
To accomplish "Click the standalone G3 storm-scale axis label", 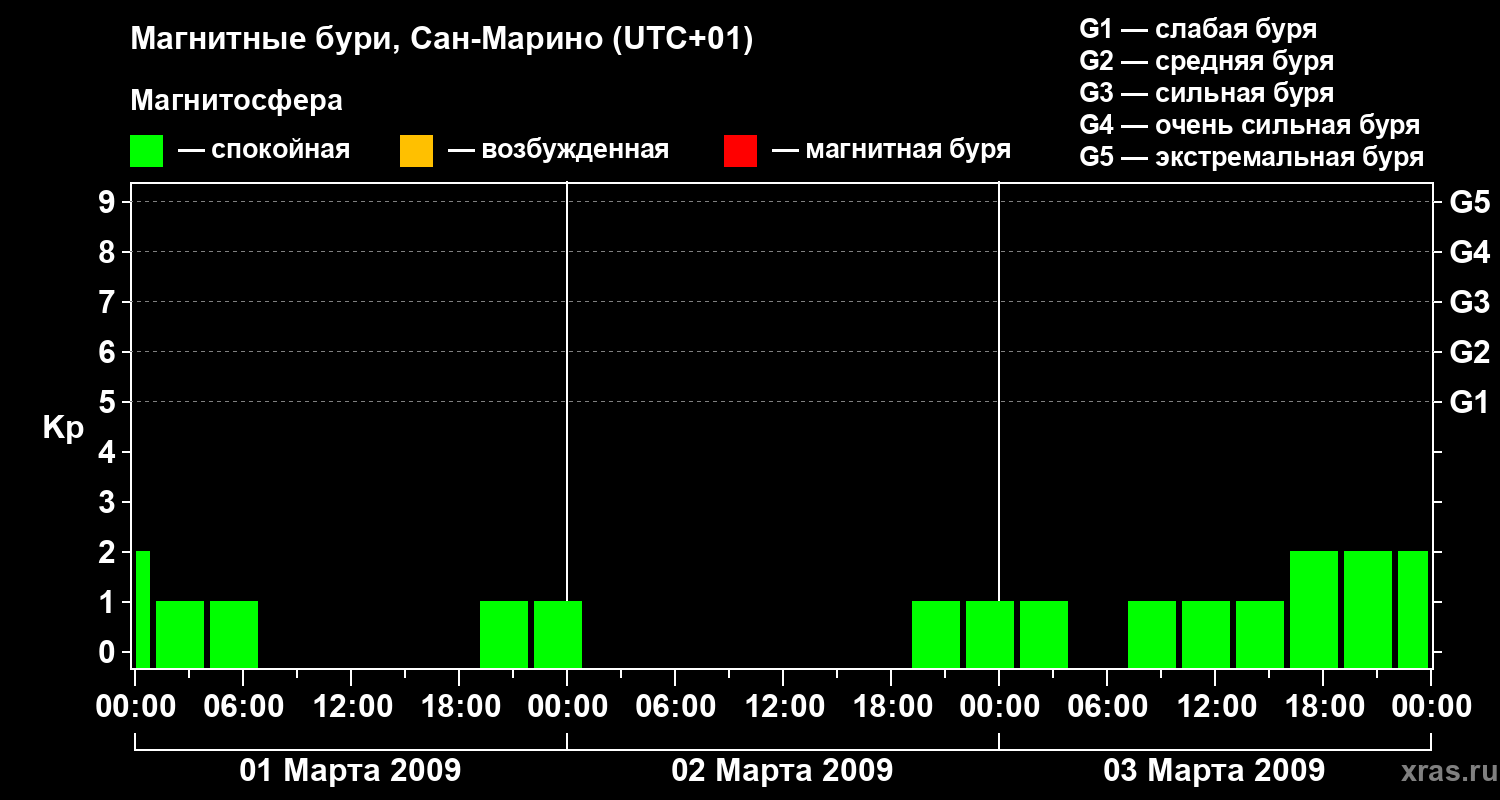I will point(1469,302).
